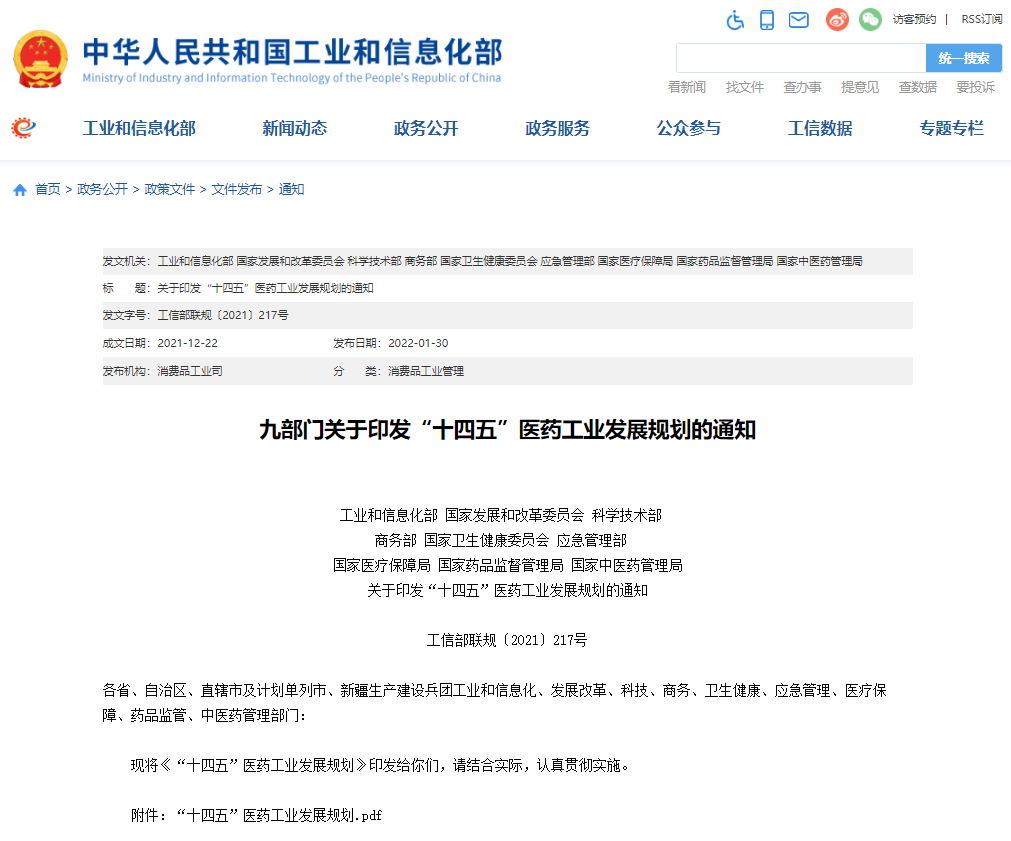Click the email envelope icon
The width and height of the screenshot is (1011, 841).
[798, 20]
